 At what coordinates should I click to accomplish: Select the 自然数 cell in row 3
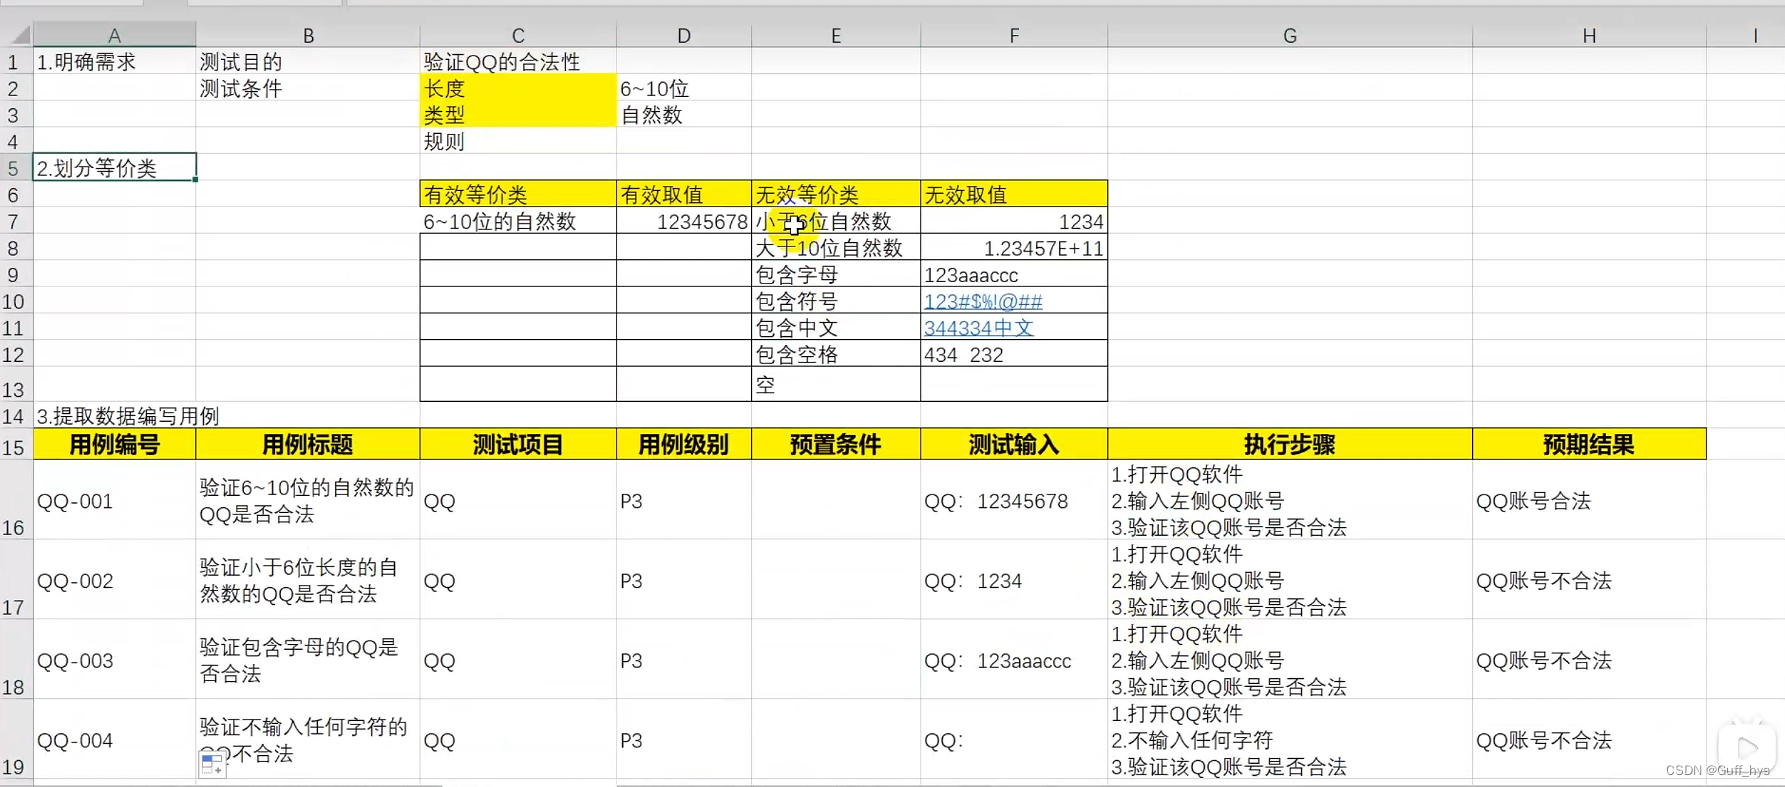click(x=684, y=115)
